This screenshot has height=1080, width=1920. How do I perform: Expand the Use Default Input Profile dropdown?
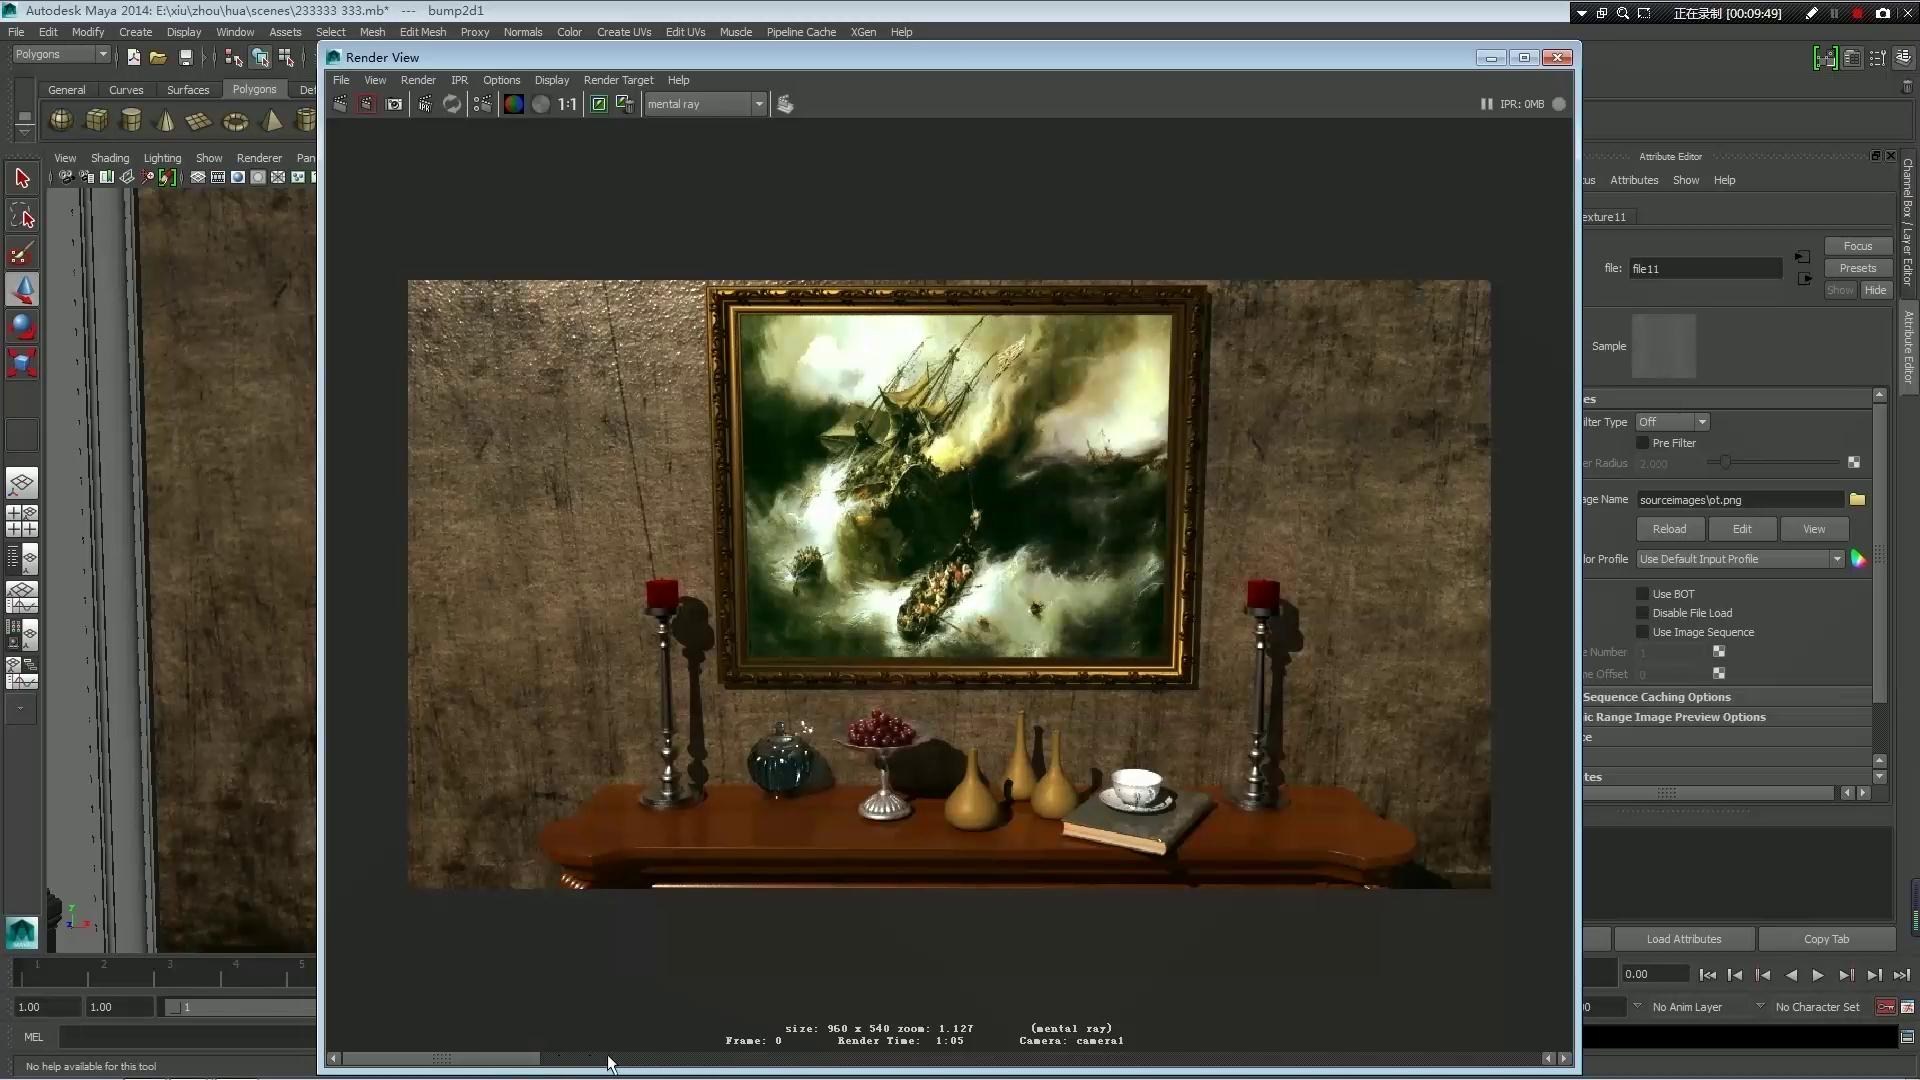[x=1837, y=559]
